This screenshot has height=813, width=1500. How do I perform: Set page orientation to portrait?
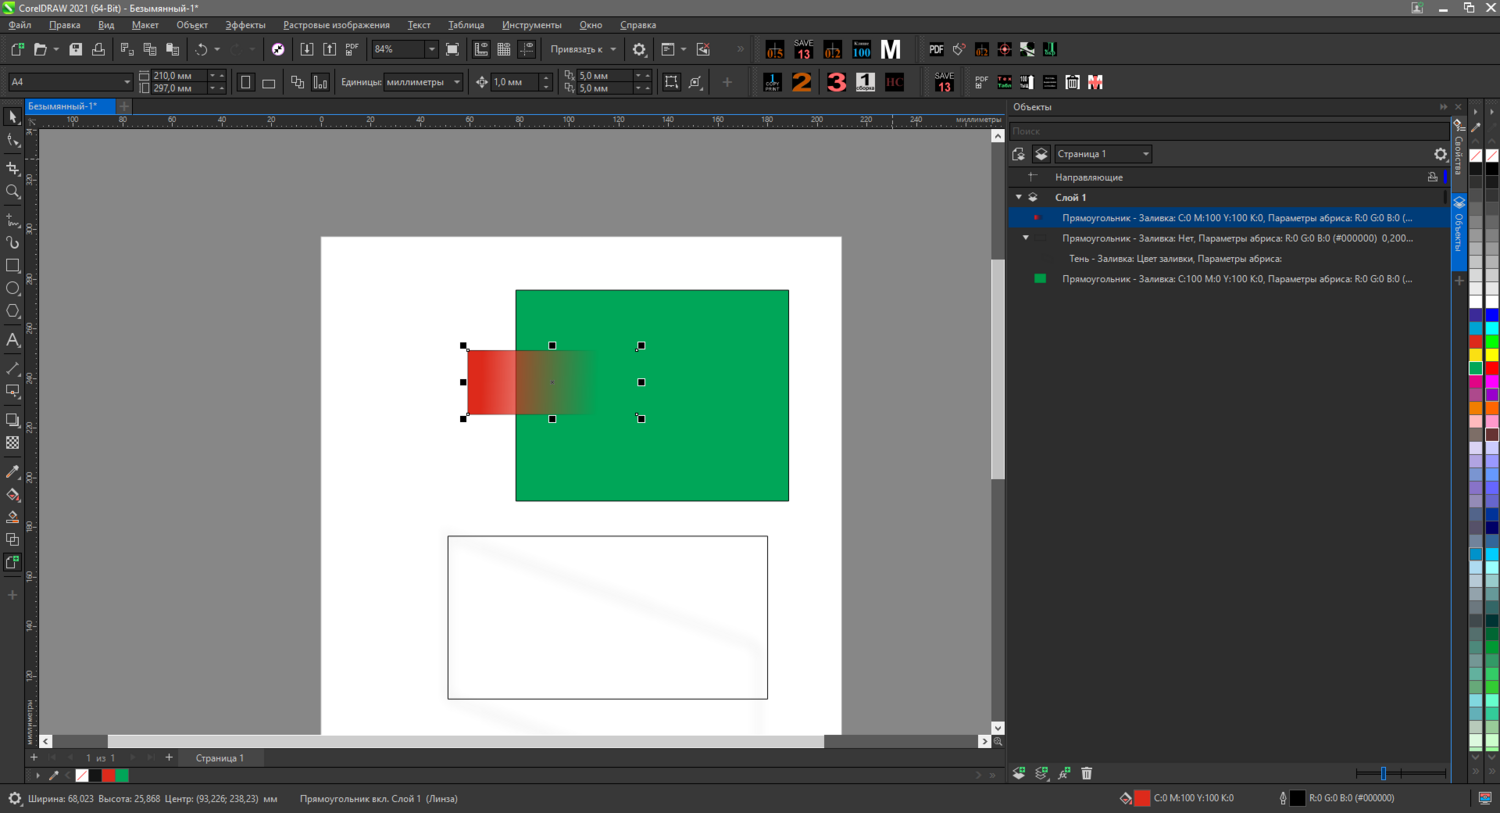[x=246, y=82]
